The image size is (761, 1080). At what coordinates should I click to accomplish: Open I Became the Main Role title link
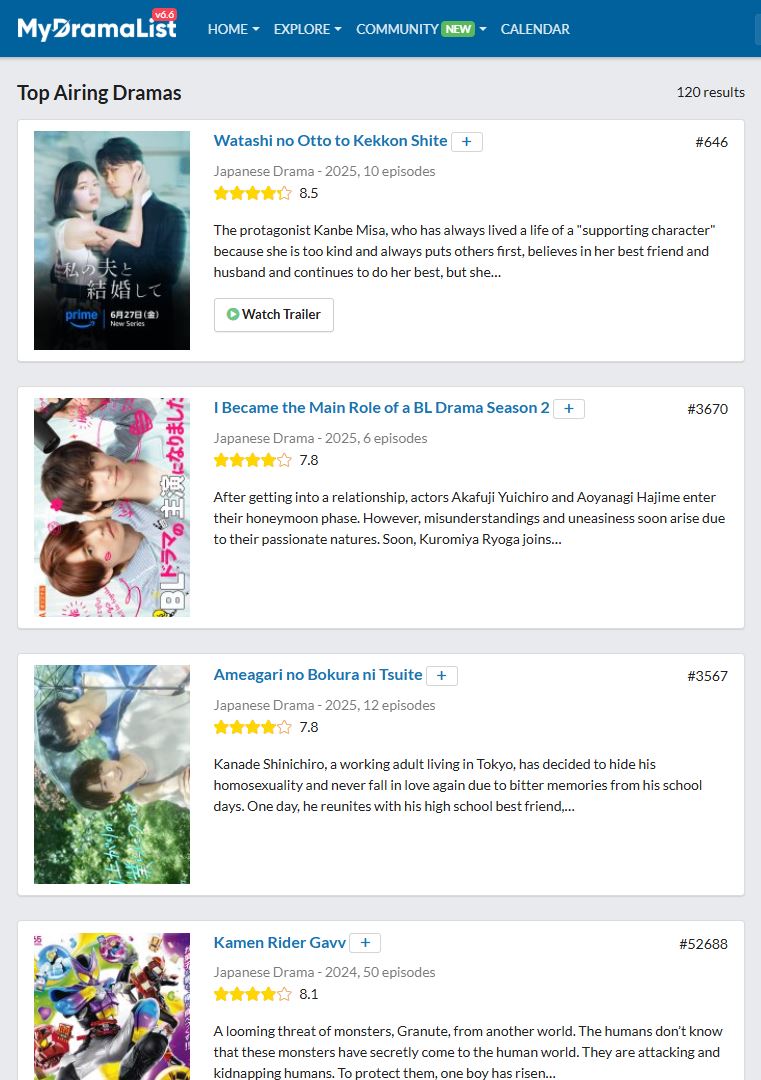point(382,408)
